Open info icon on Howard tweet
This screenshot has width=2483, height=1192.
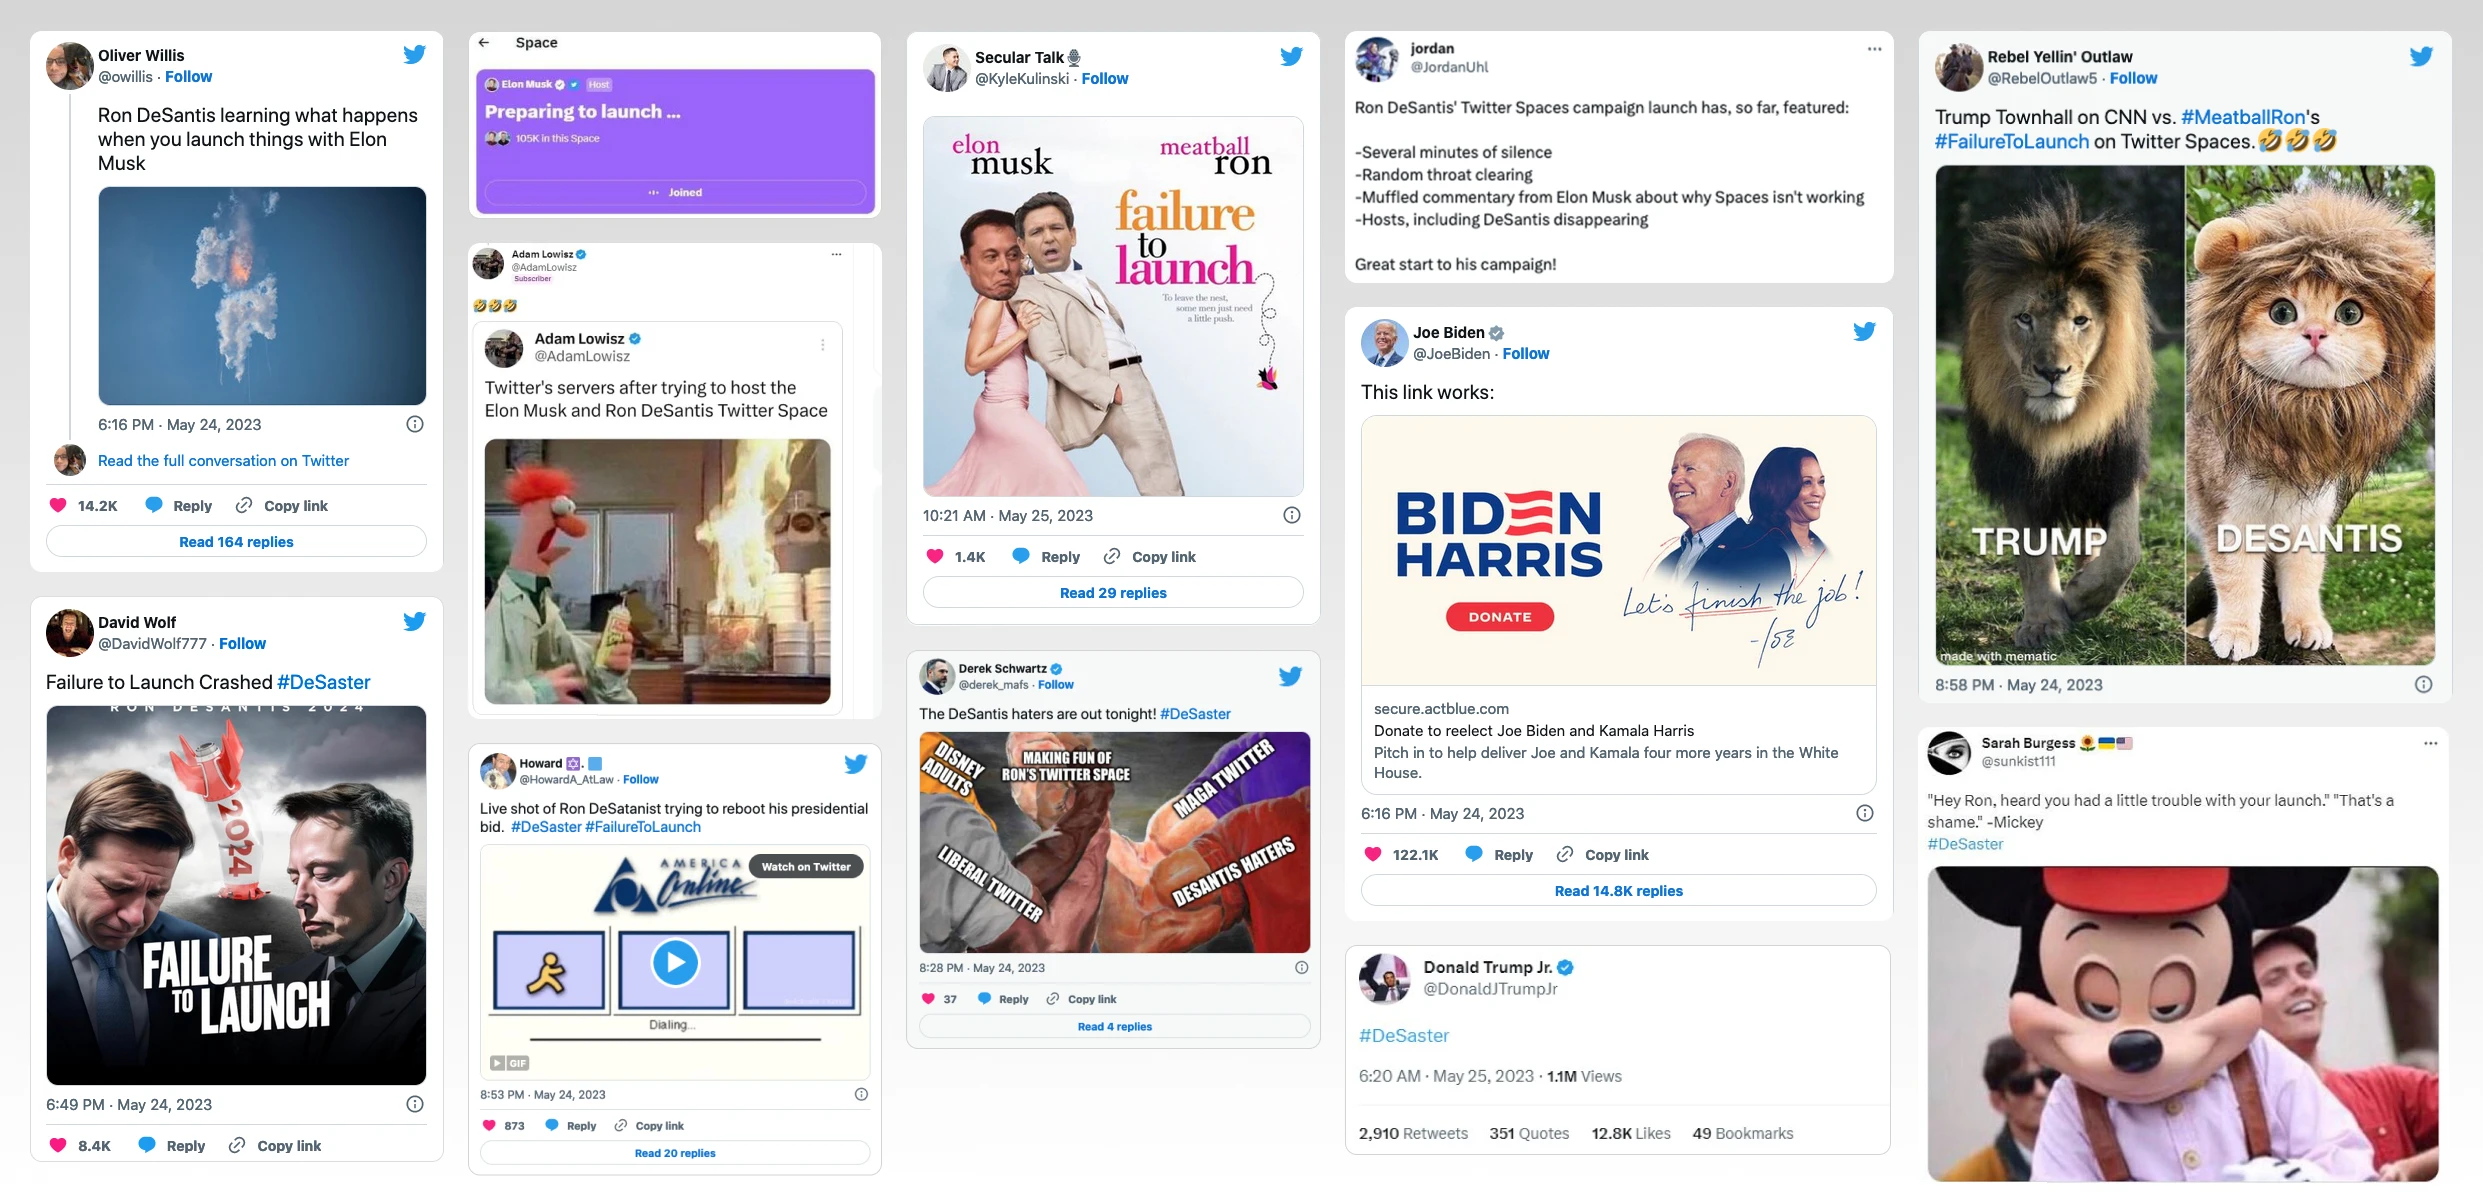(861, 1094)
